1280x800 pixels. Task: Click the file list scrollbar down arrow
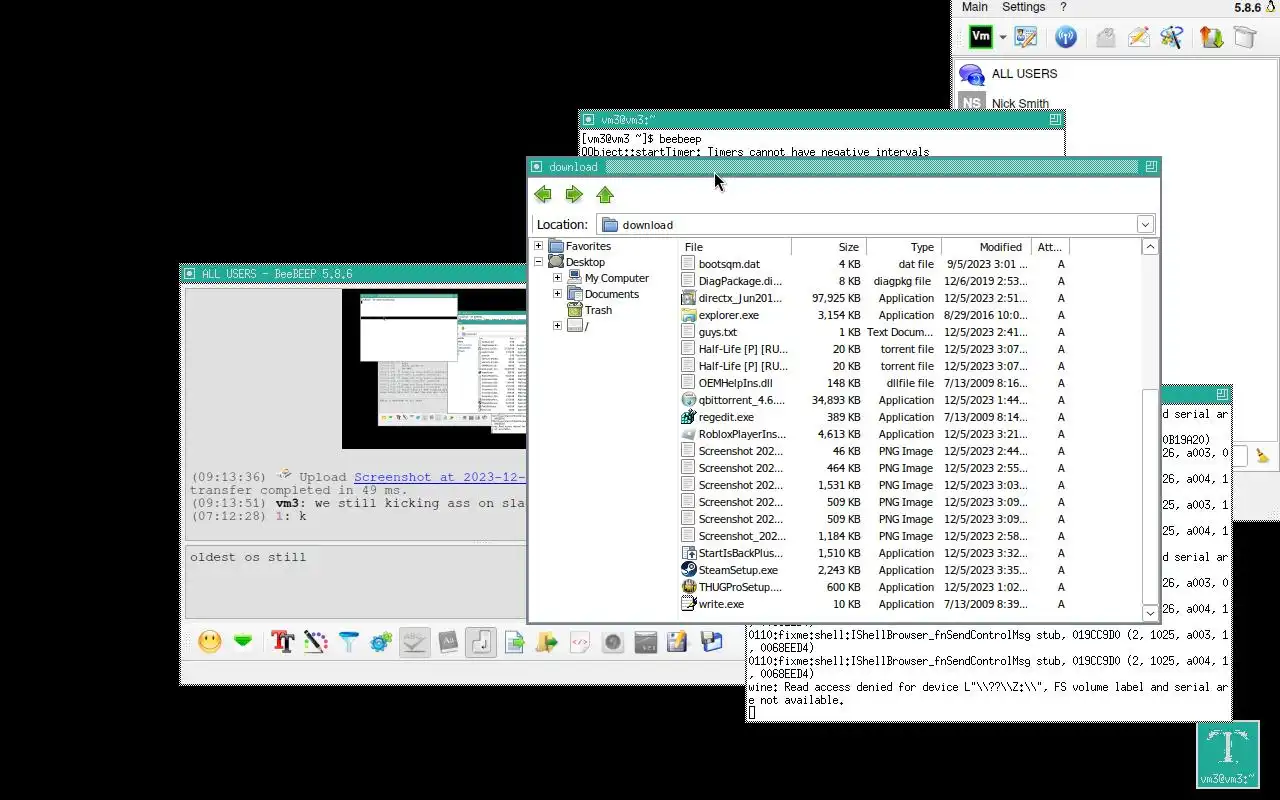[x=1150, y=612]
